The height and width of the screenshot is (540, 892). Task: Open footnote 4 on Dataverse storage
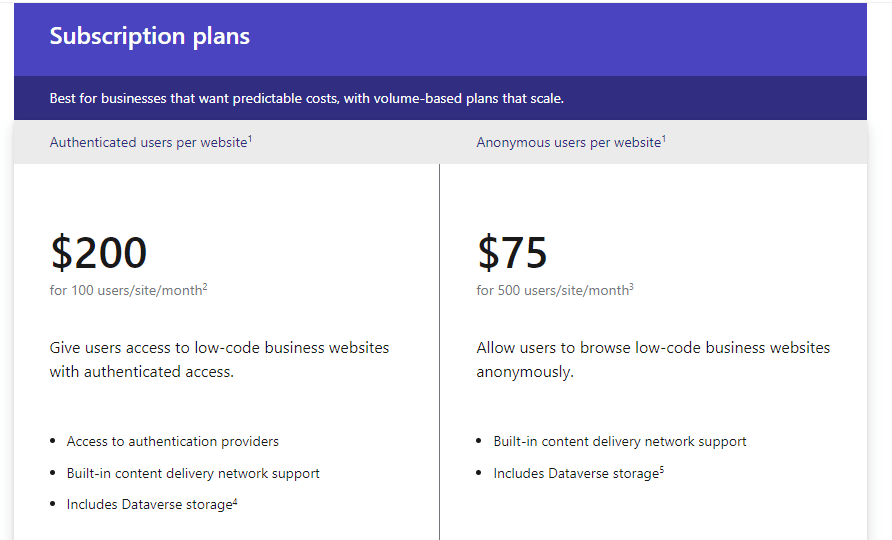(x=235, y=501)
